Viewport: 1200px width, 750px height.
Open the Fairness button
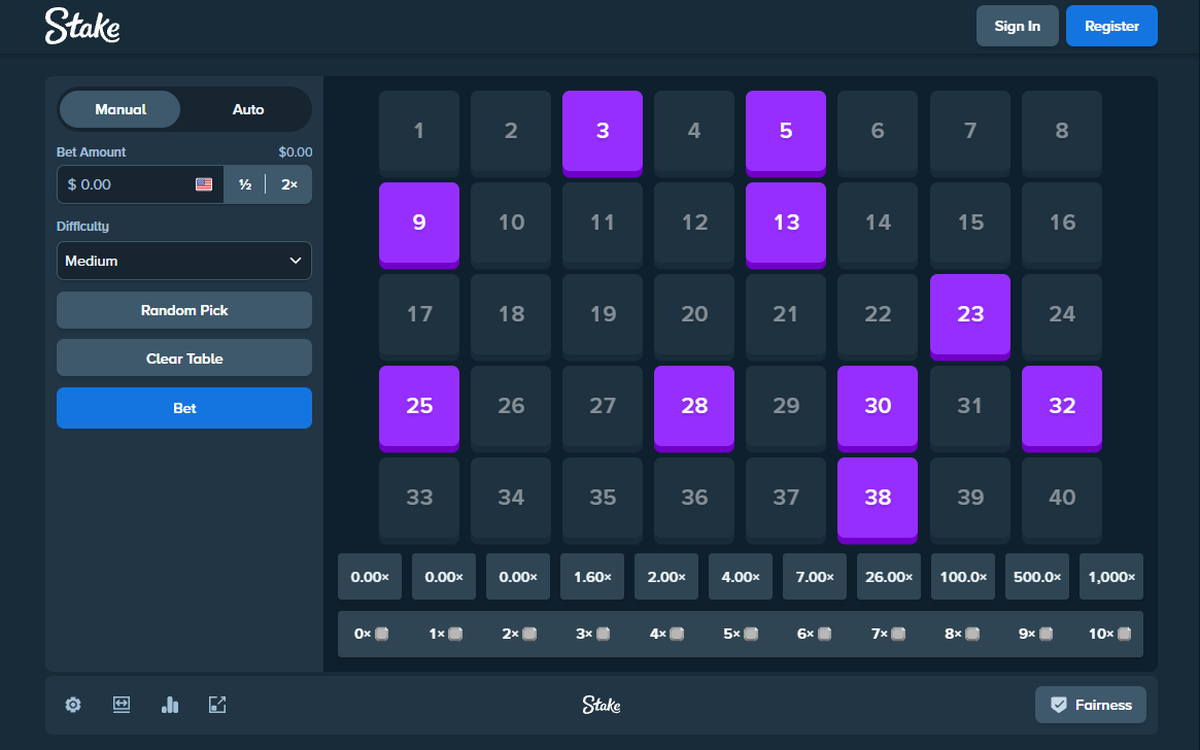click(x=1091, y=705)
